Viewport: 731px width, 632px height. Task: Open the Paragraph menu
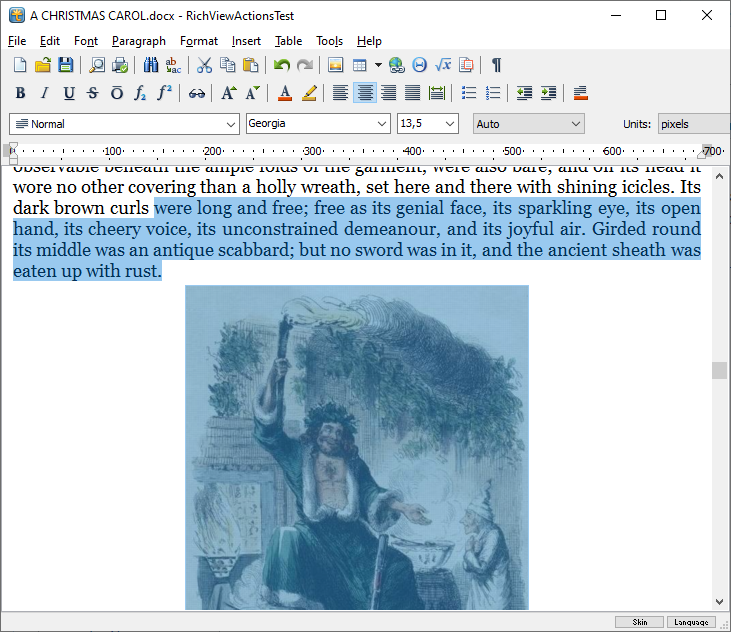(138, 41)
